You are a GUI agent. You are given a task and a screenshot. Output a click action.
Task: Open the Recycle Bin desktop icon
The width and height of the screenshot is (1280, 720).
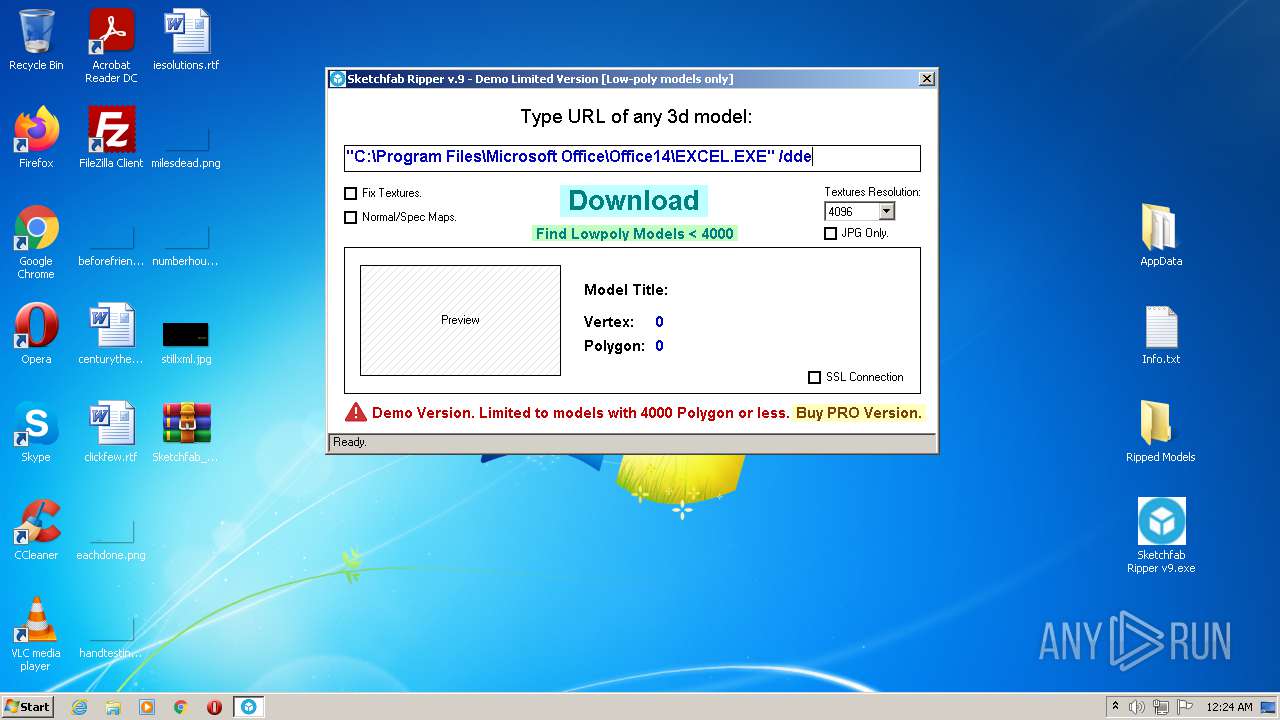[x=36, y=40]
